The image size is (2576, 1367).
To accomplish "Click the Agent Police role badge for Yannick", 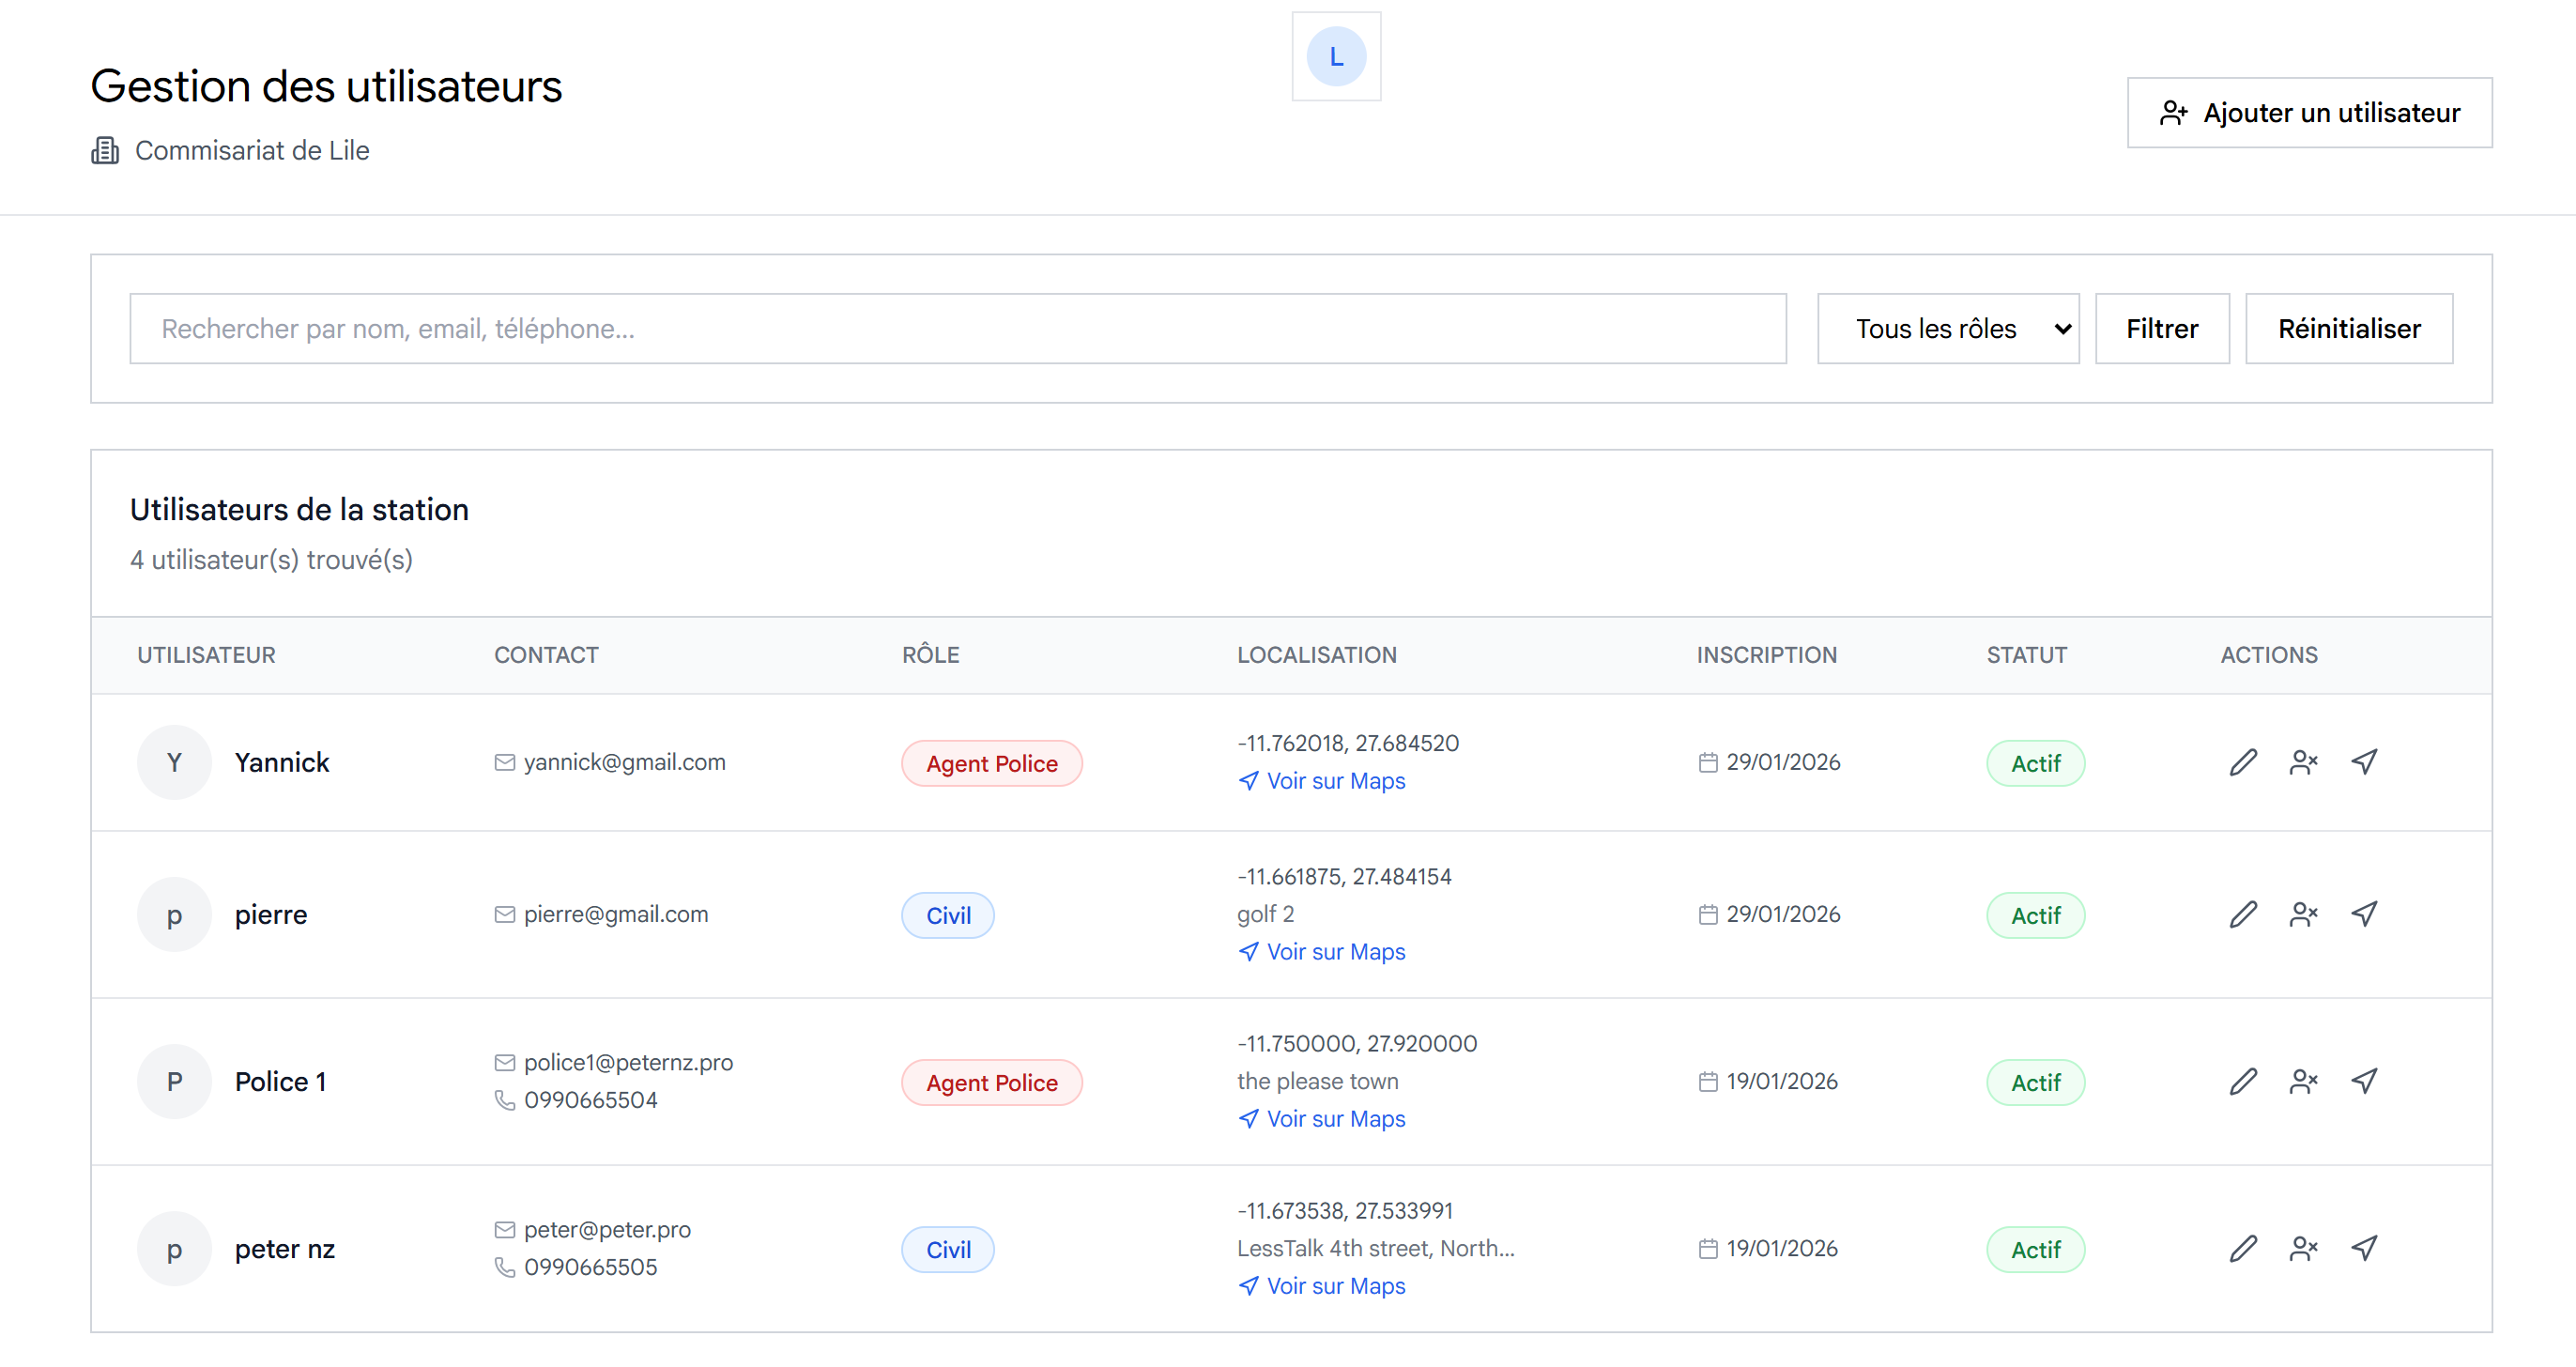I will 991,764.
